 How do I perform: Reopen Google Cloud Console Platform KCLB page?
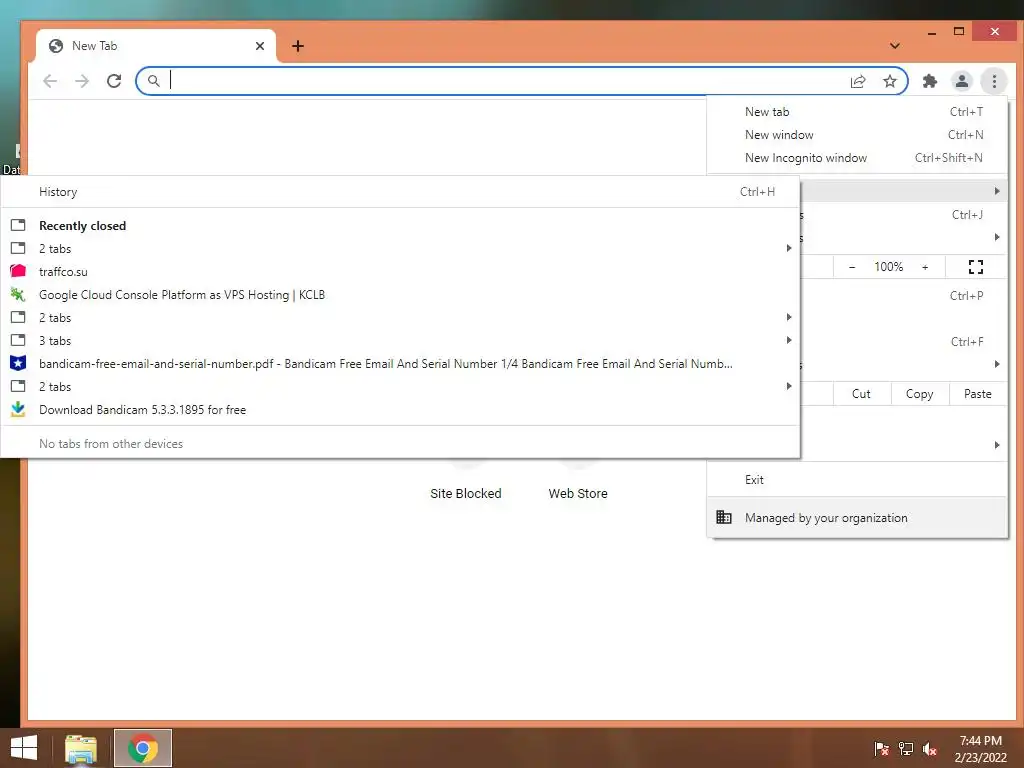point(400,295)
